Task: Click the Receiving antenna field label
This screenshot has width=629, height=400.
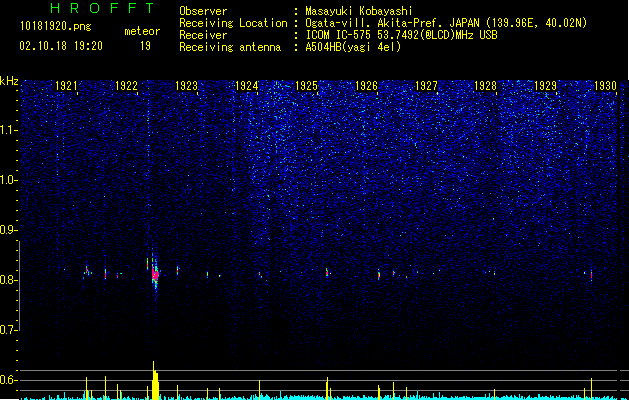Action: pyautogui.click(x=230, y=47)
